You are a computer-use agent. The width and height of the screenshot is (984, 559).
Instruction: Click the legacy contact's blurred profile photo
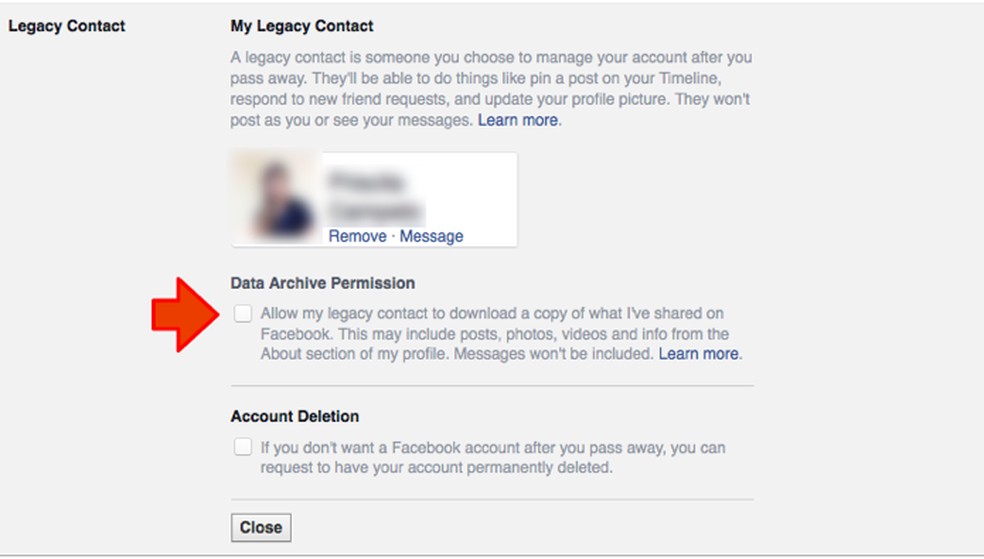point(273,198)
